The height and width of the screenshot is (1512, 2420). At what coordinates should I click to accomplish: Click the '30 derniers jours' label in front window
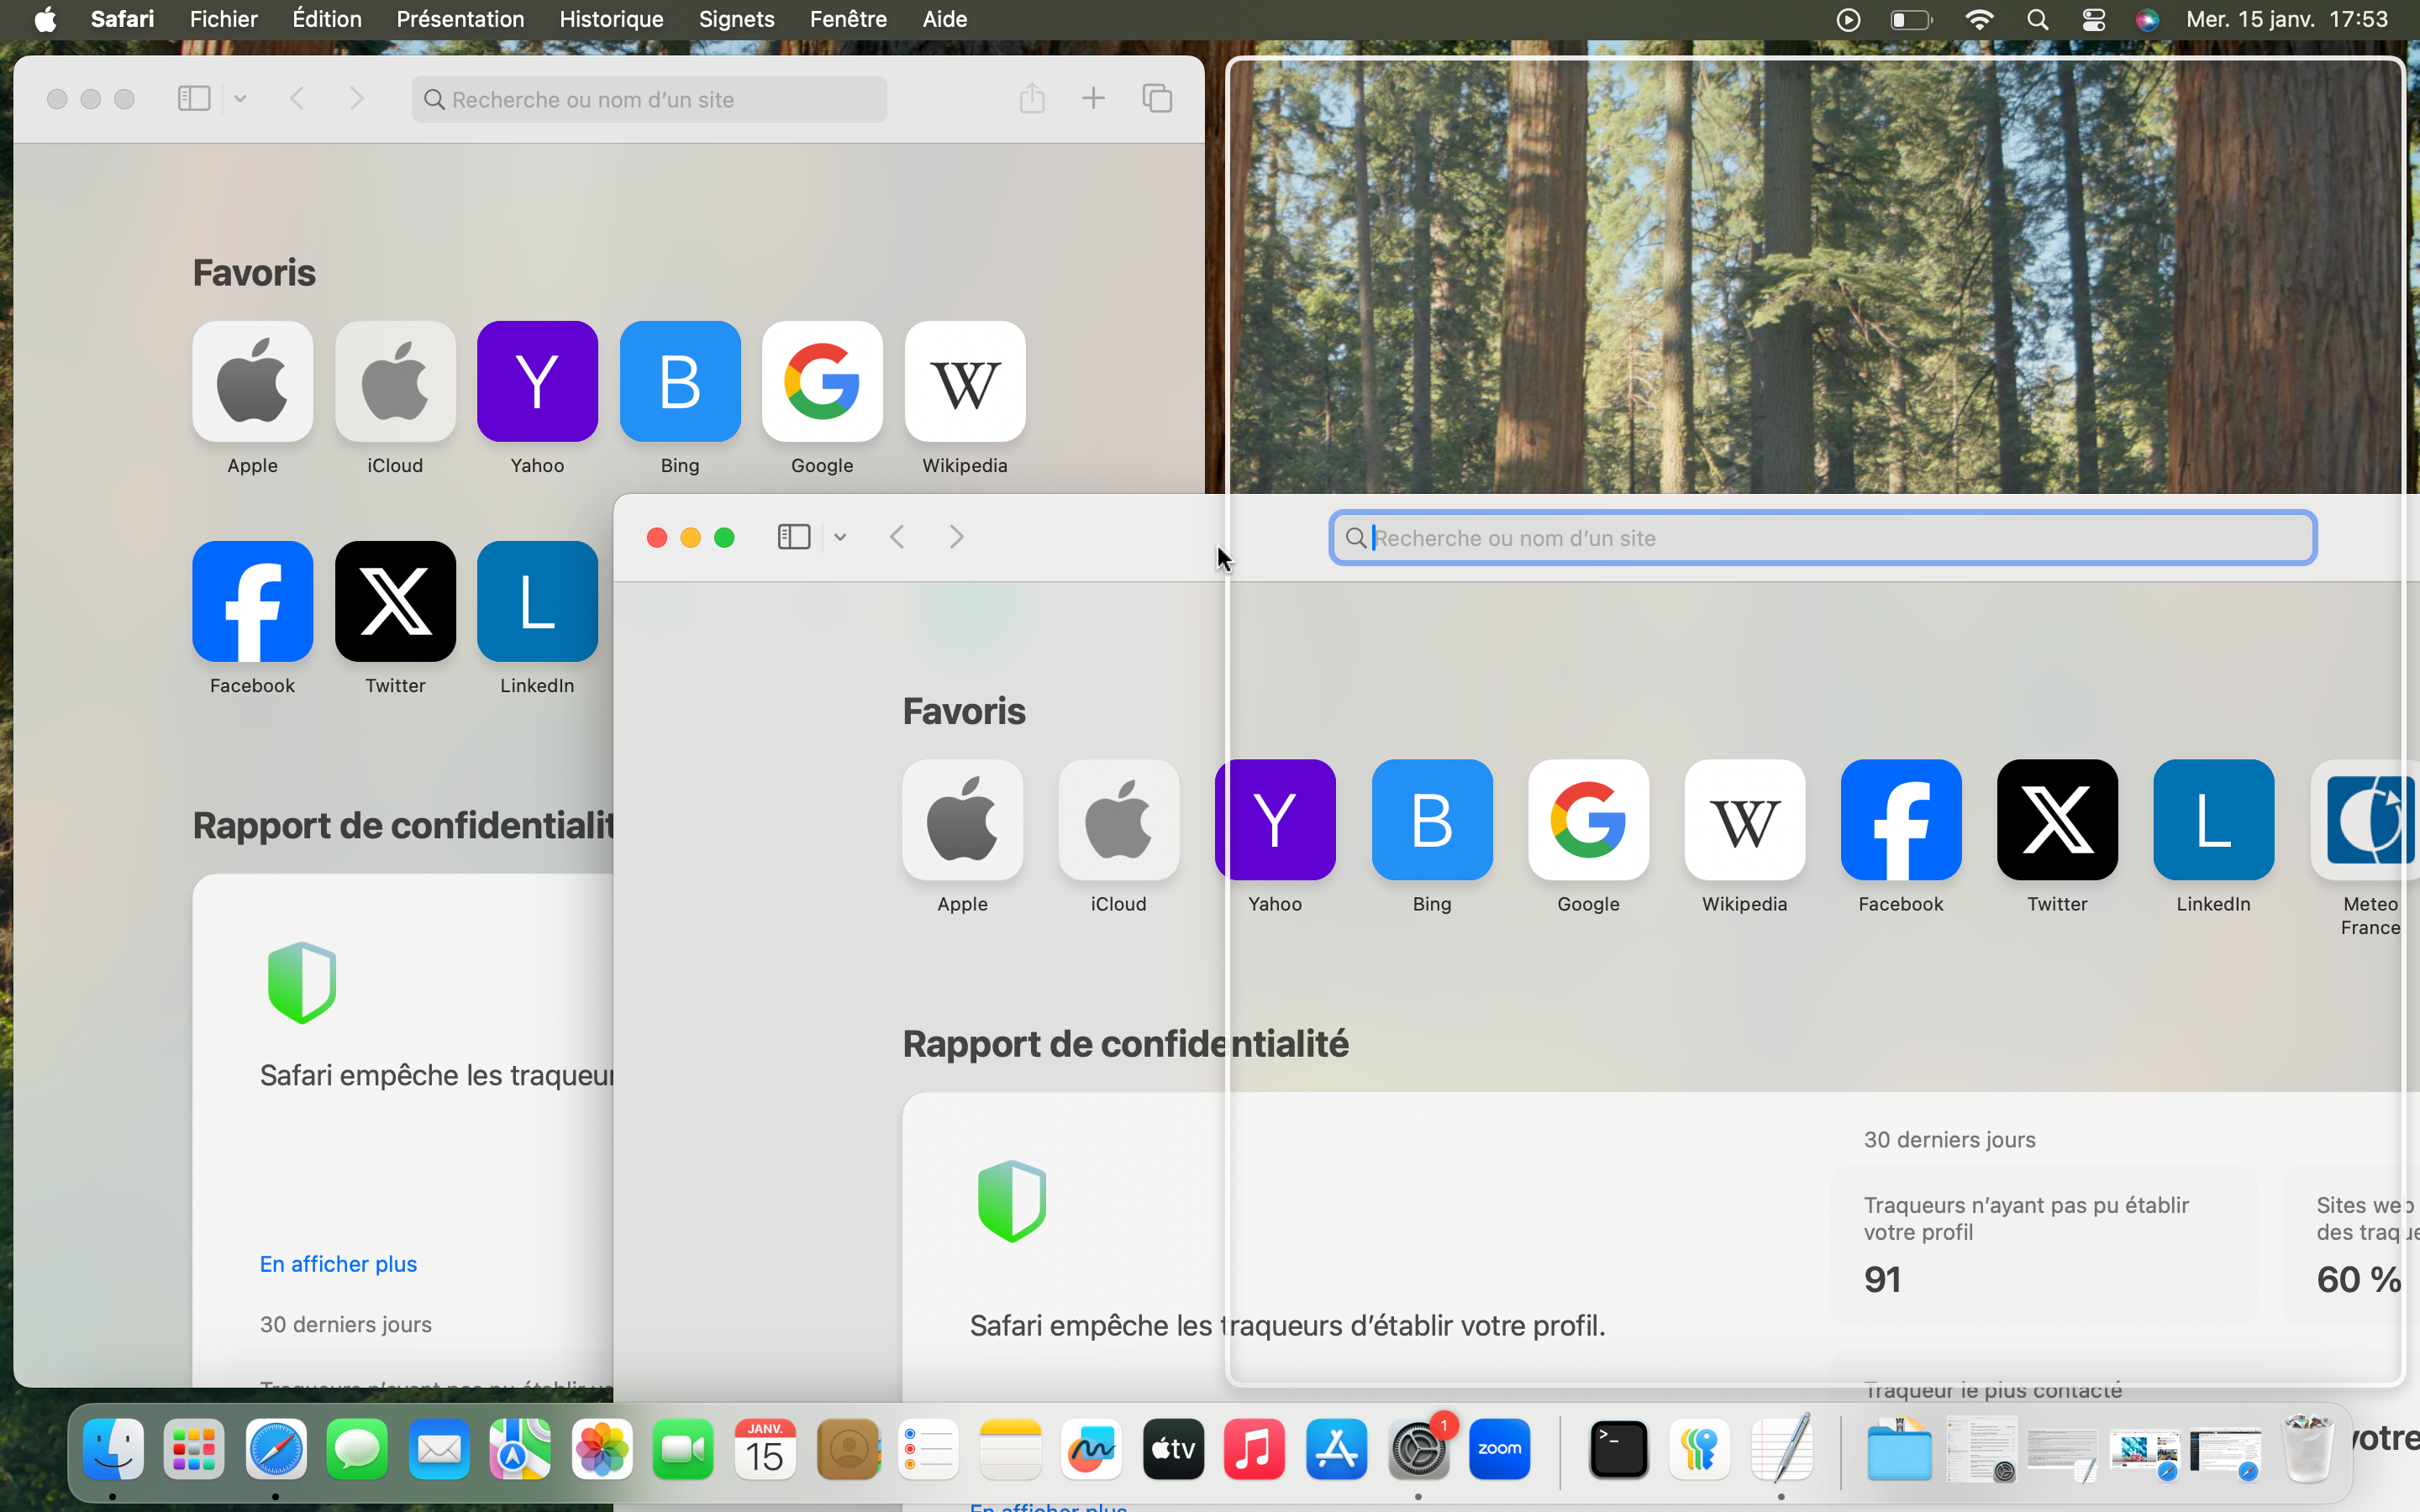click(1949, 1140)
